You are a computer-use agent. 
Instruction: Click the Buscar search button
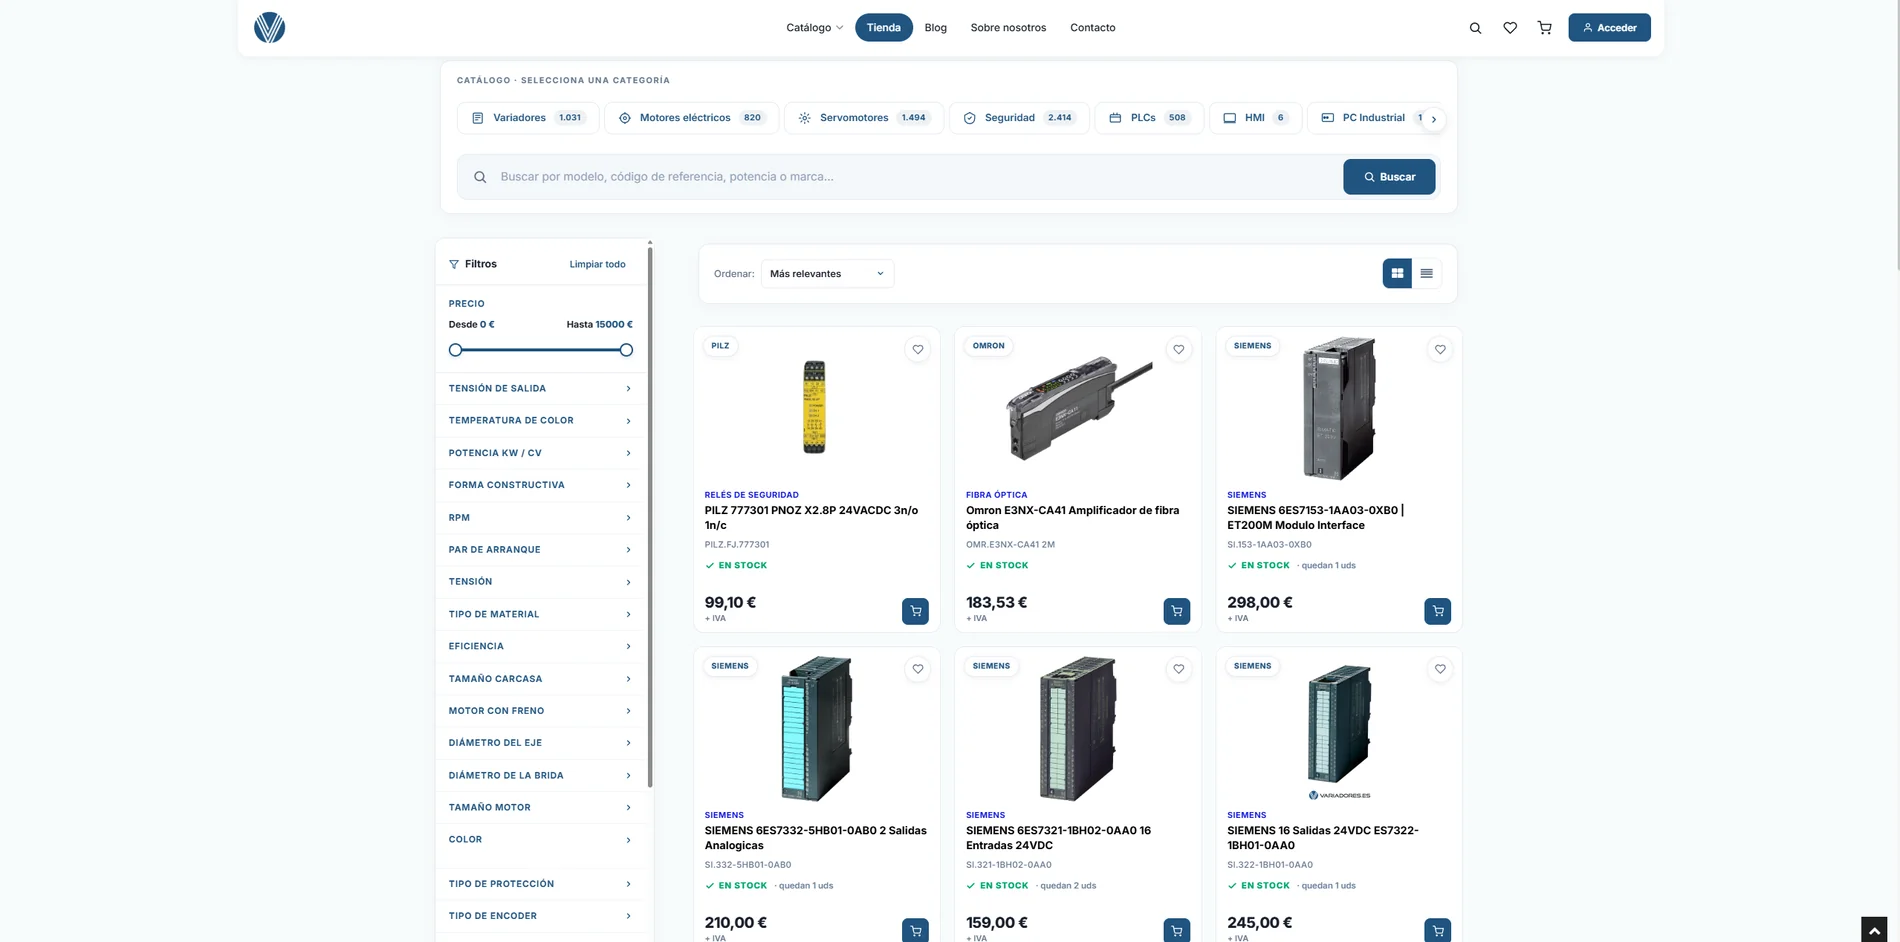1389,177
